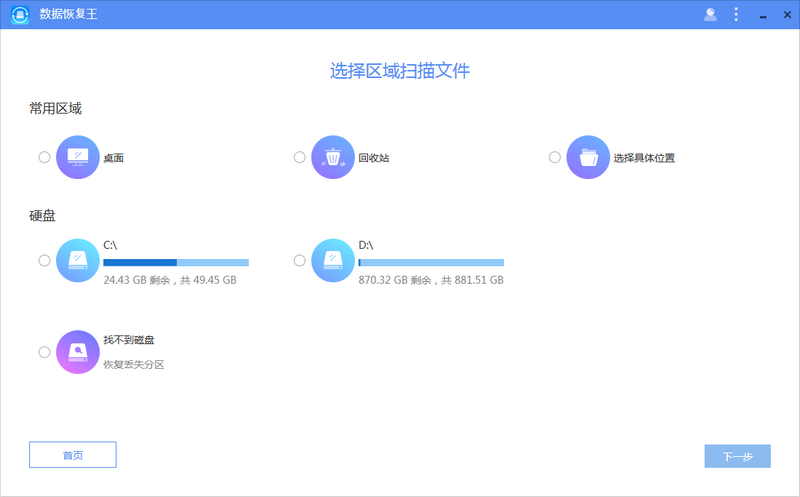
Task: Select the 桌面 radio button
Action: tap(44, 157)
